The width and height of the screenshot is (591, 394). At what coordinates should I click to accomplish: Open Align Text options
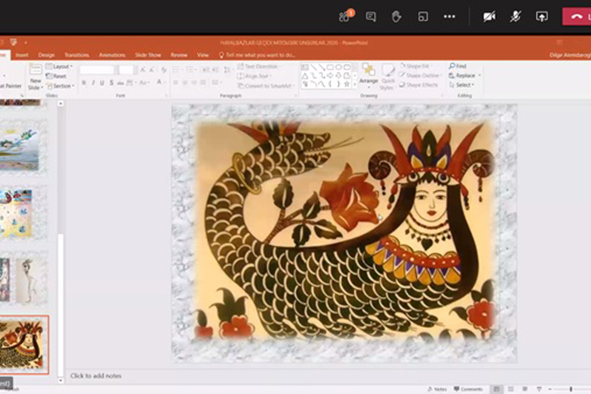click(x=254, y=76)
